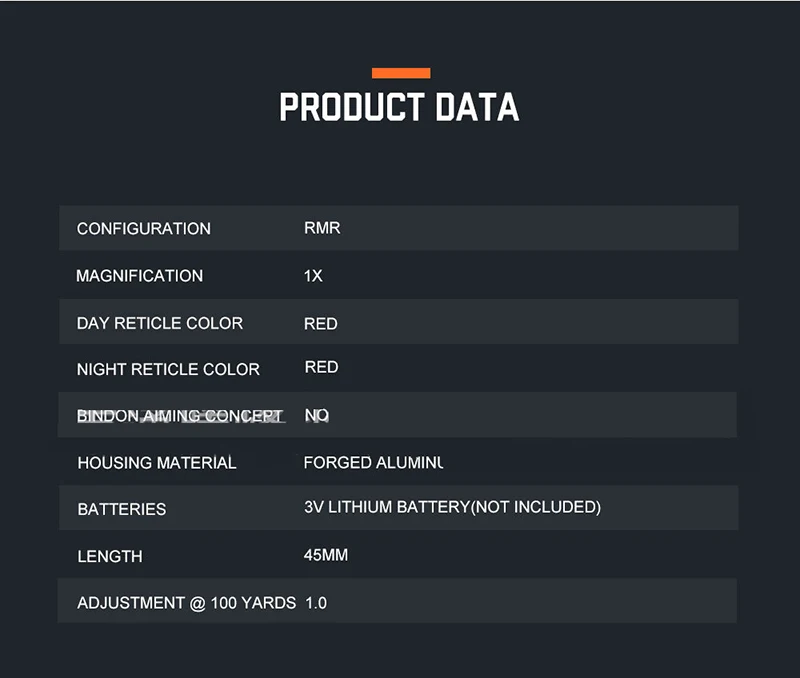Viewport: 800px width, 678px height.
Task: Select the LENGTH label
Action: click(110, 557)
